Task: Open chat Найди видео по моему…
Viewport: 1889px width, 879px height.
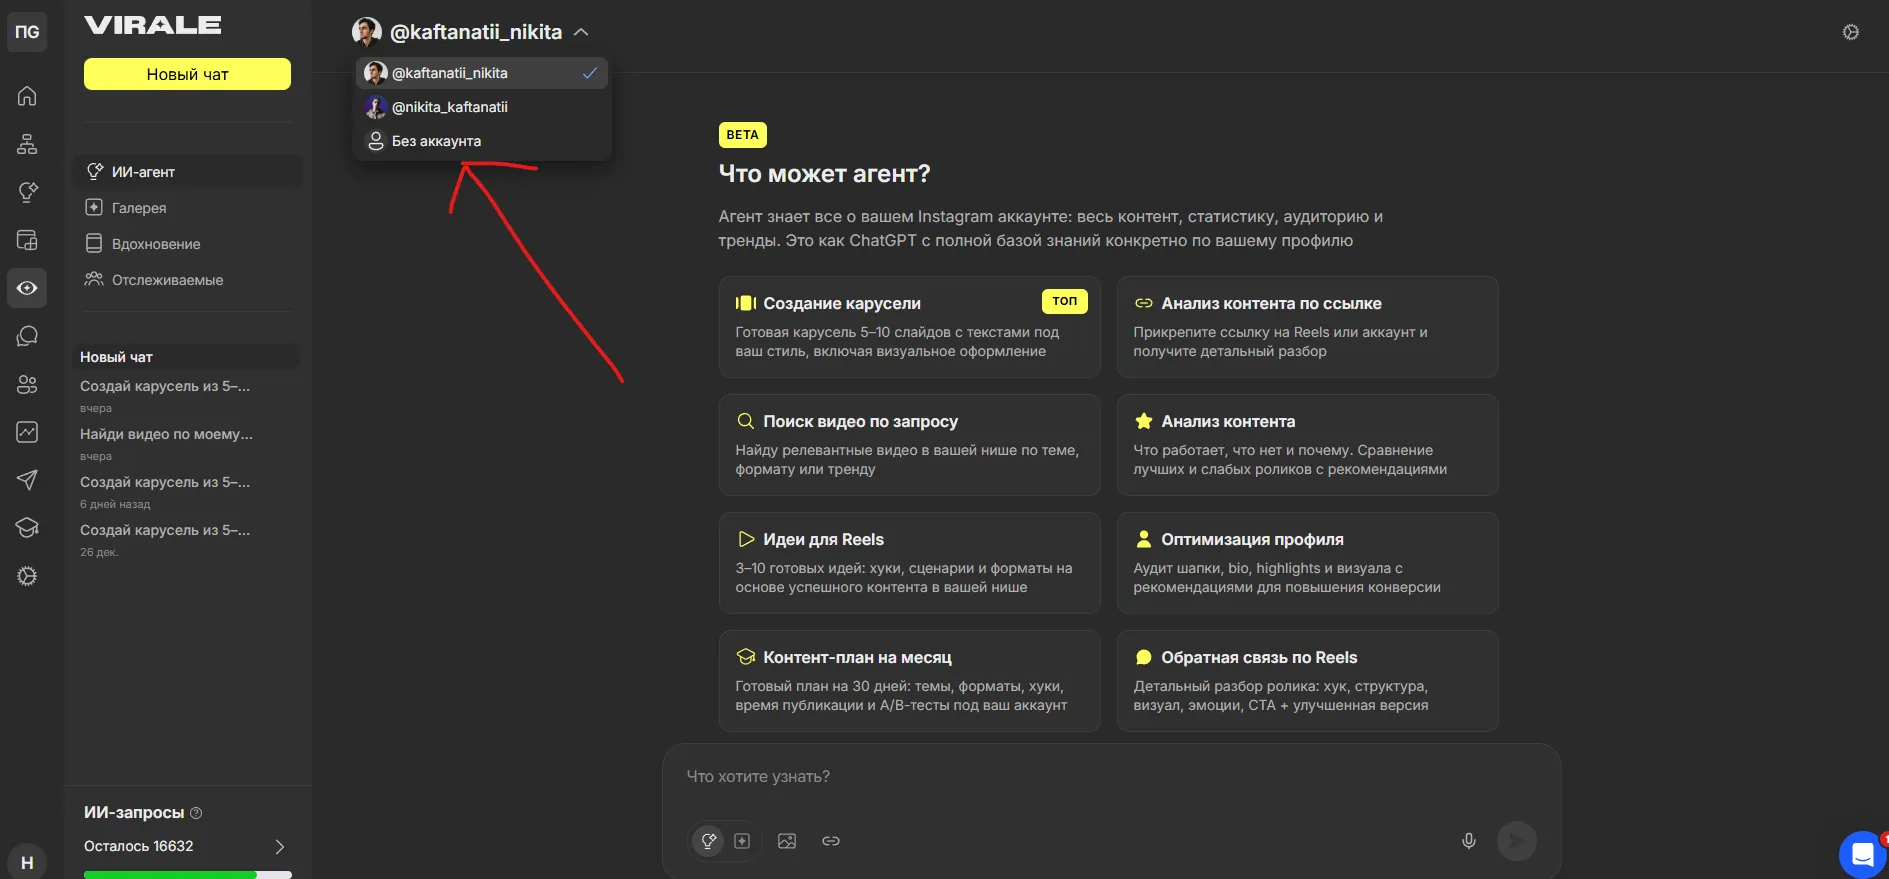Action: click(187, 443)
